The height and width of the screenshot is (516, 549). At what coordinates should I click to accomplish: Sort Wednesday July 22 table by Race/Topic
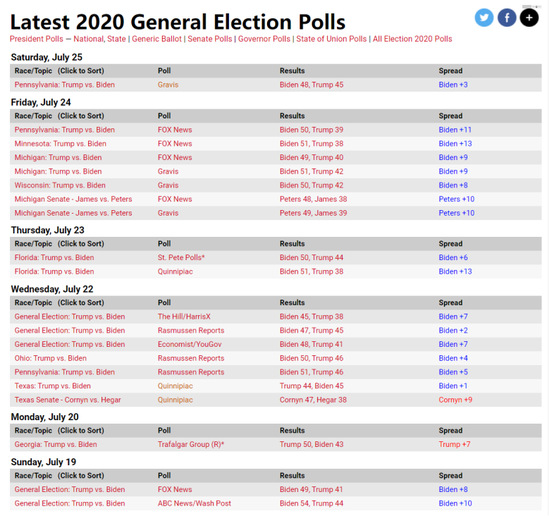(59, 303)
